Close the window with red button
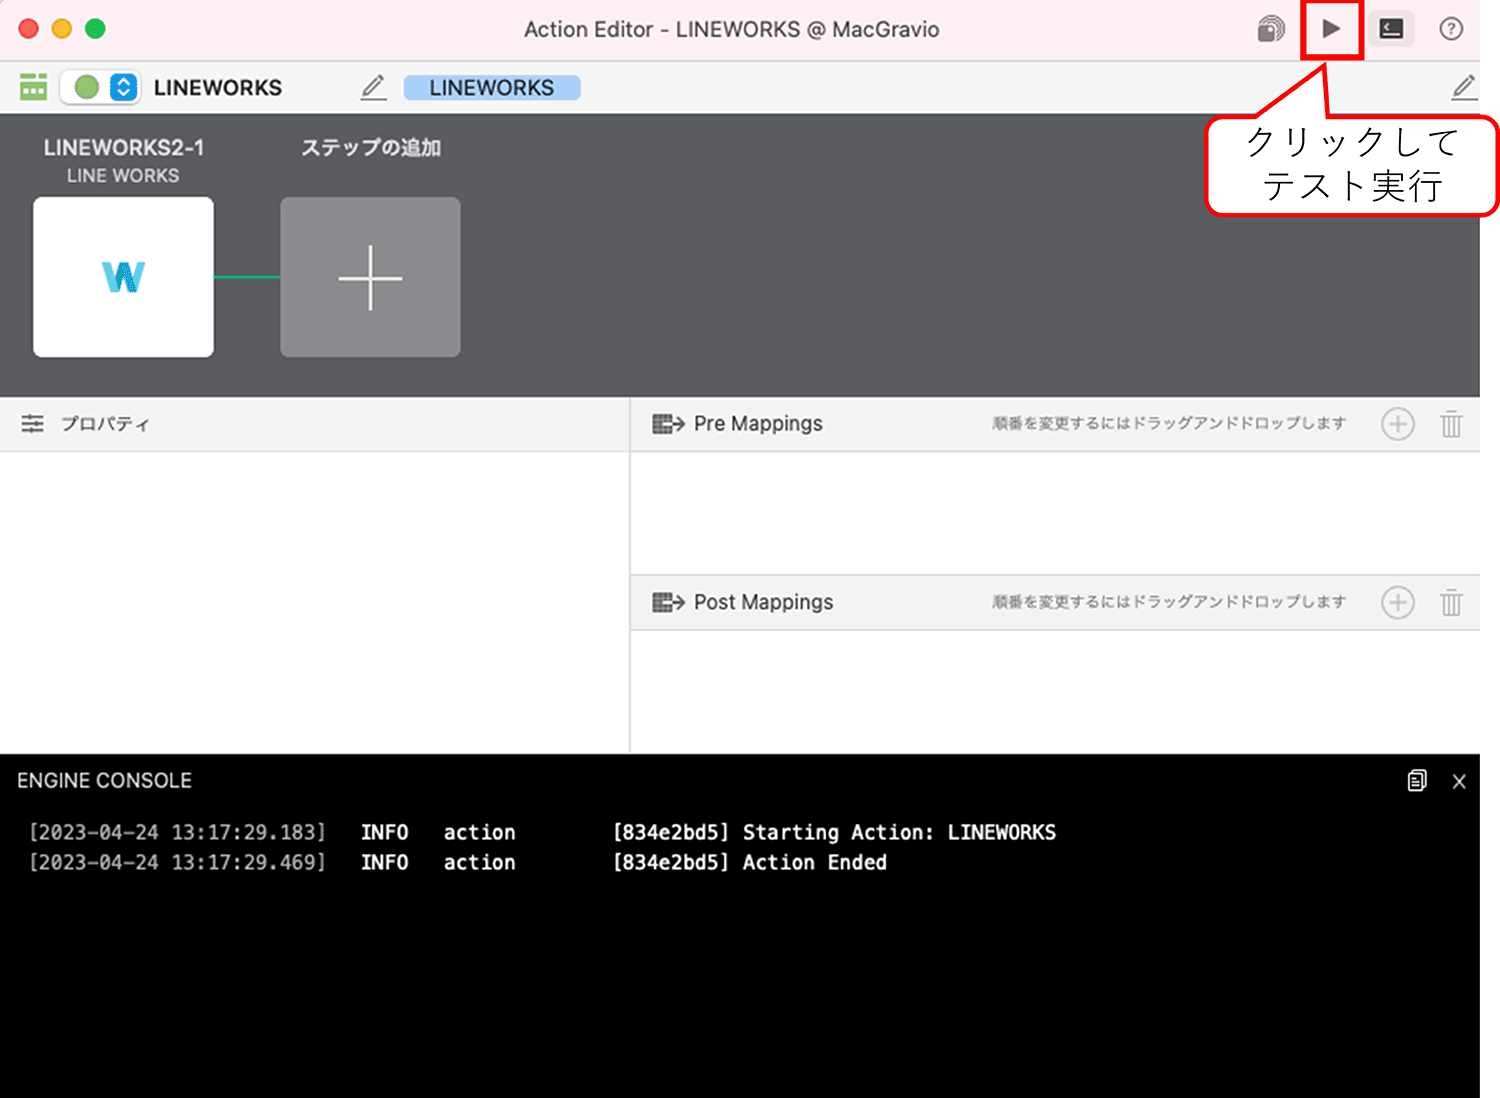Viewport: 1500px width, 1098px height. (x=29, y=29)
